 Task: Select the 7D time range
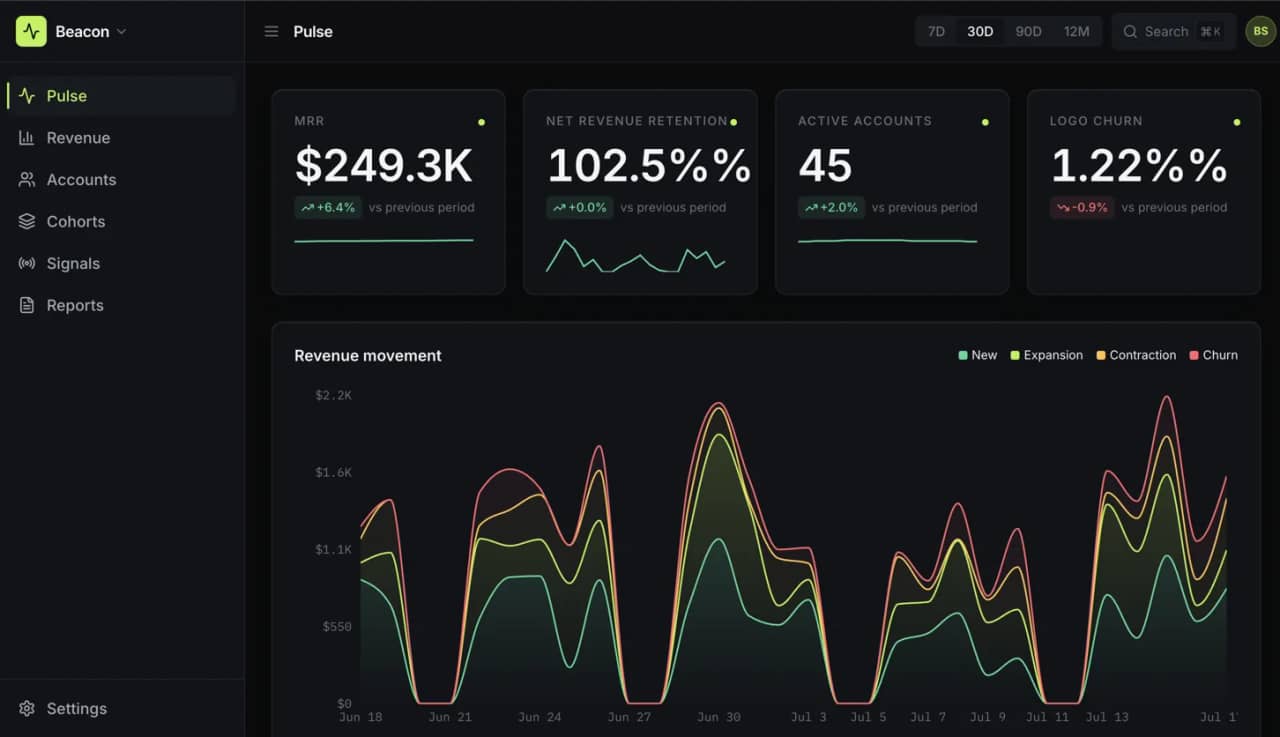click(936, 31)
